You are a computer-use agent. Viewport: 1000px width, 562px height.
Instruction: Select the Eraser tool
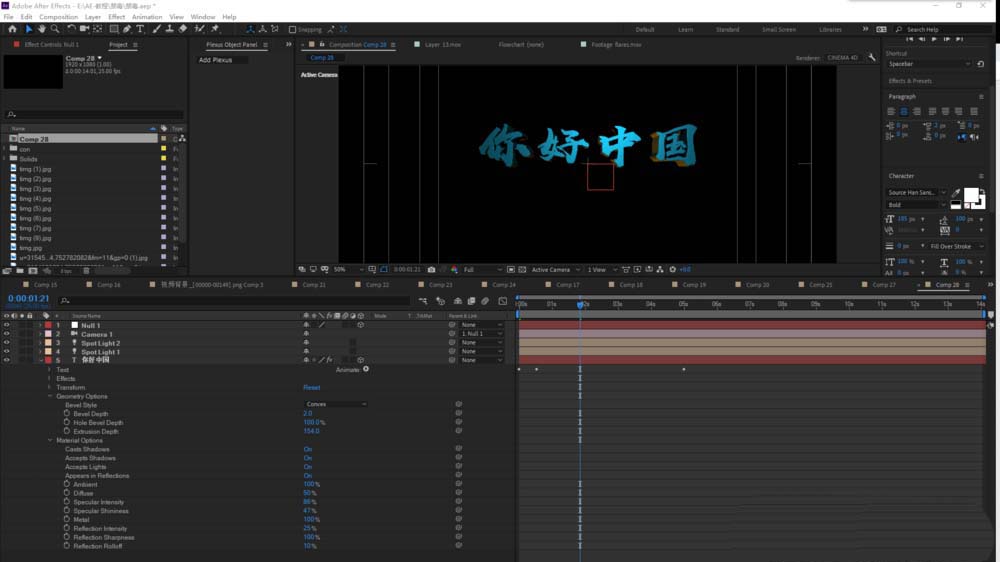click(x=183, y=29)
